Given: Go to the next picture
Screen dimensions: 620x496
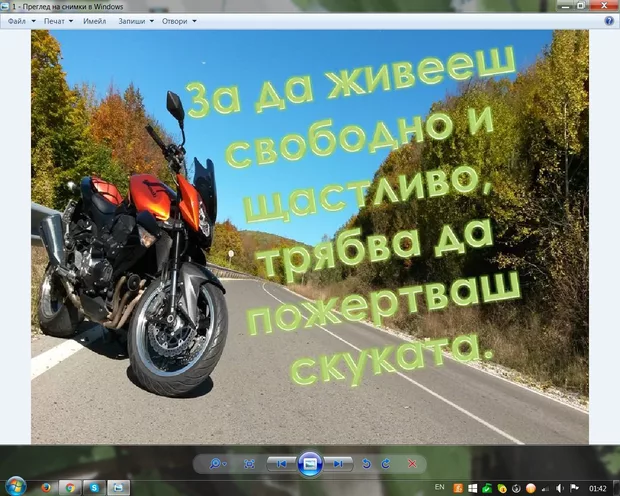Looking at the screenshot, I should point(338,464).
